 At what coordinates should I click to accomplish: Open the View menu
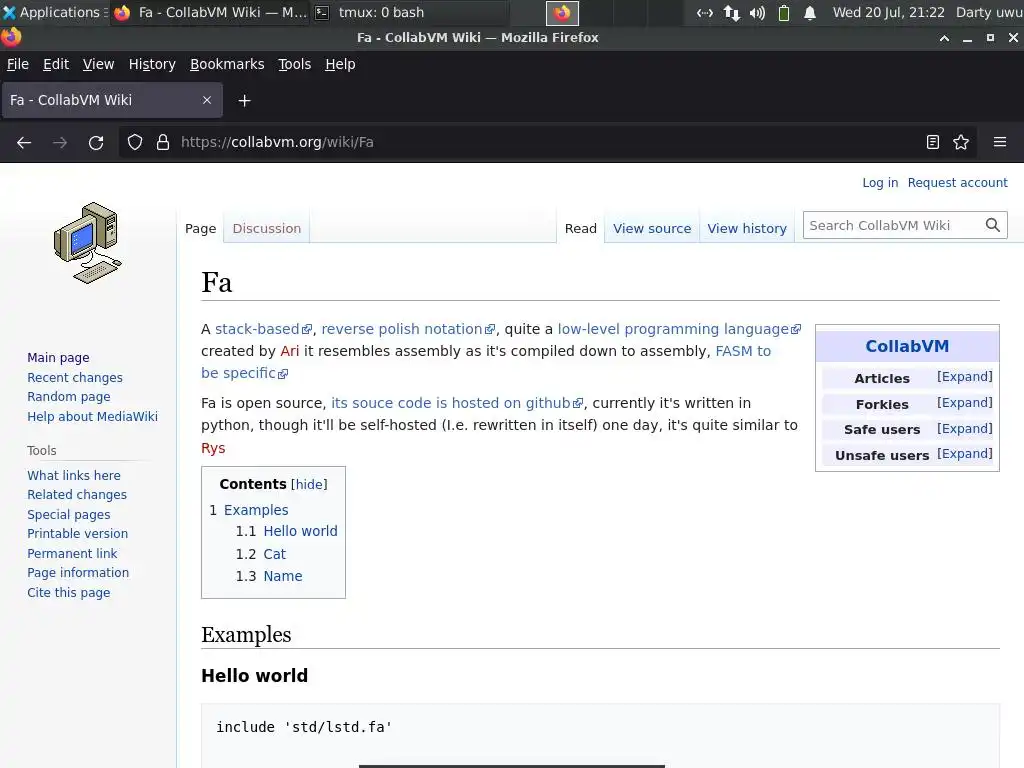coord(99,64)
